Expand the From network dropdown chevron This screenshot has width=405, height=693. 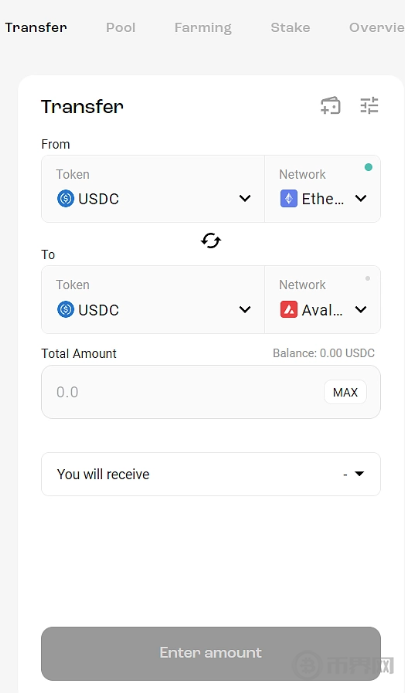click(x=361, y=198)
